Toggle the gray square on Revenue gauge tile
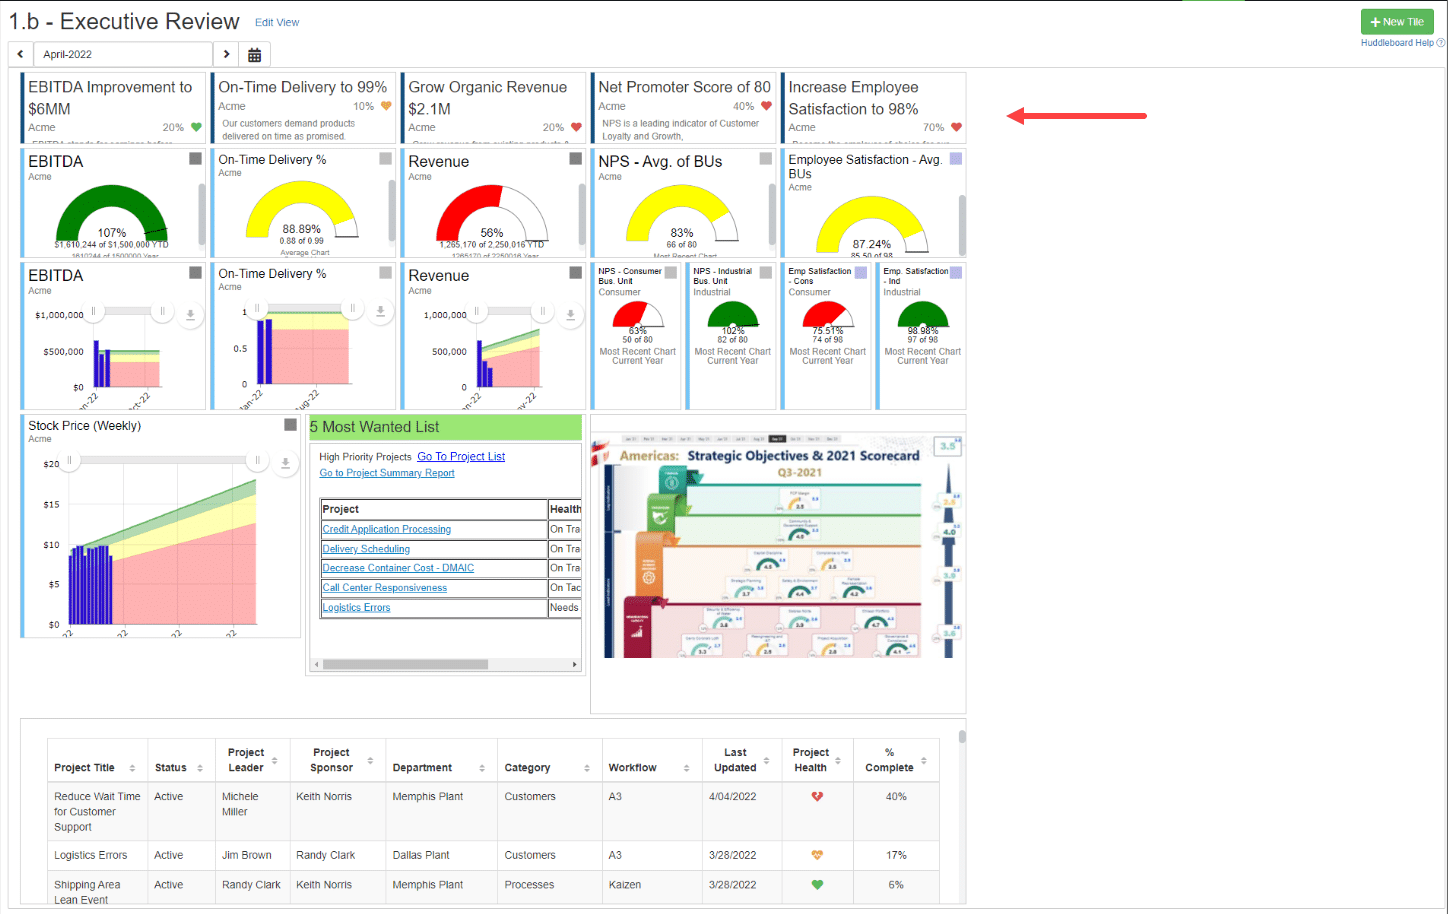Image resolution: width=1448 pixels, height=914 pixels. [575, 159]
